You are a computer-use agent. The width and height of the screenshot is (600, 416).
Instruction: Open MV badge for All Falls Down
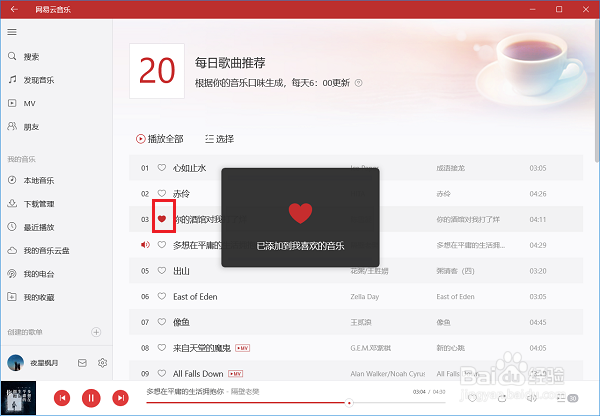point(235,374)
